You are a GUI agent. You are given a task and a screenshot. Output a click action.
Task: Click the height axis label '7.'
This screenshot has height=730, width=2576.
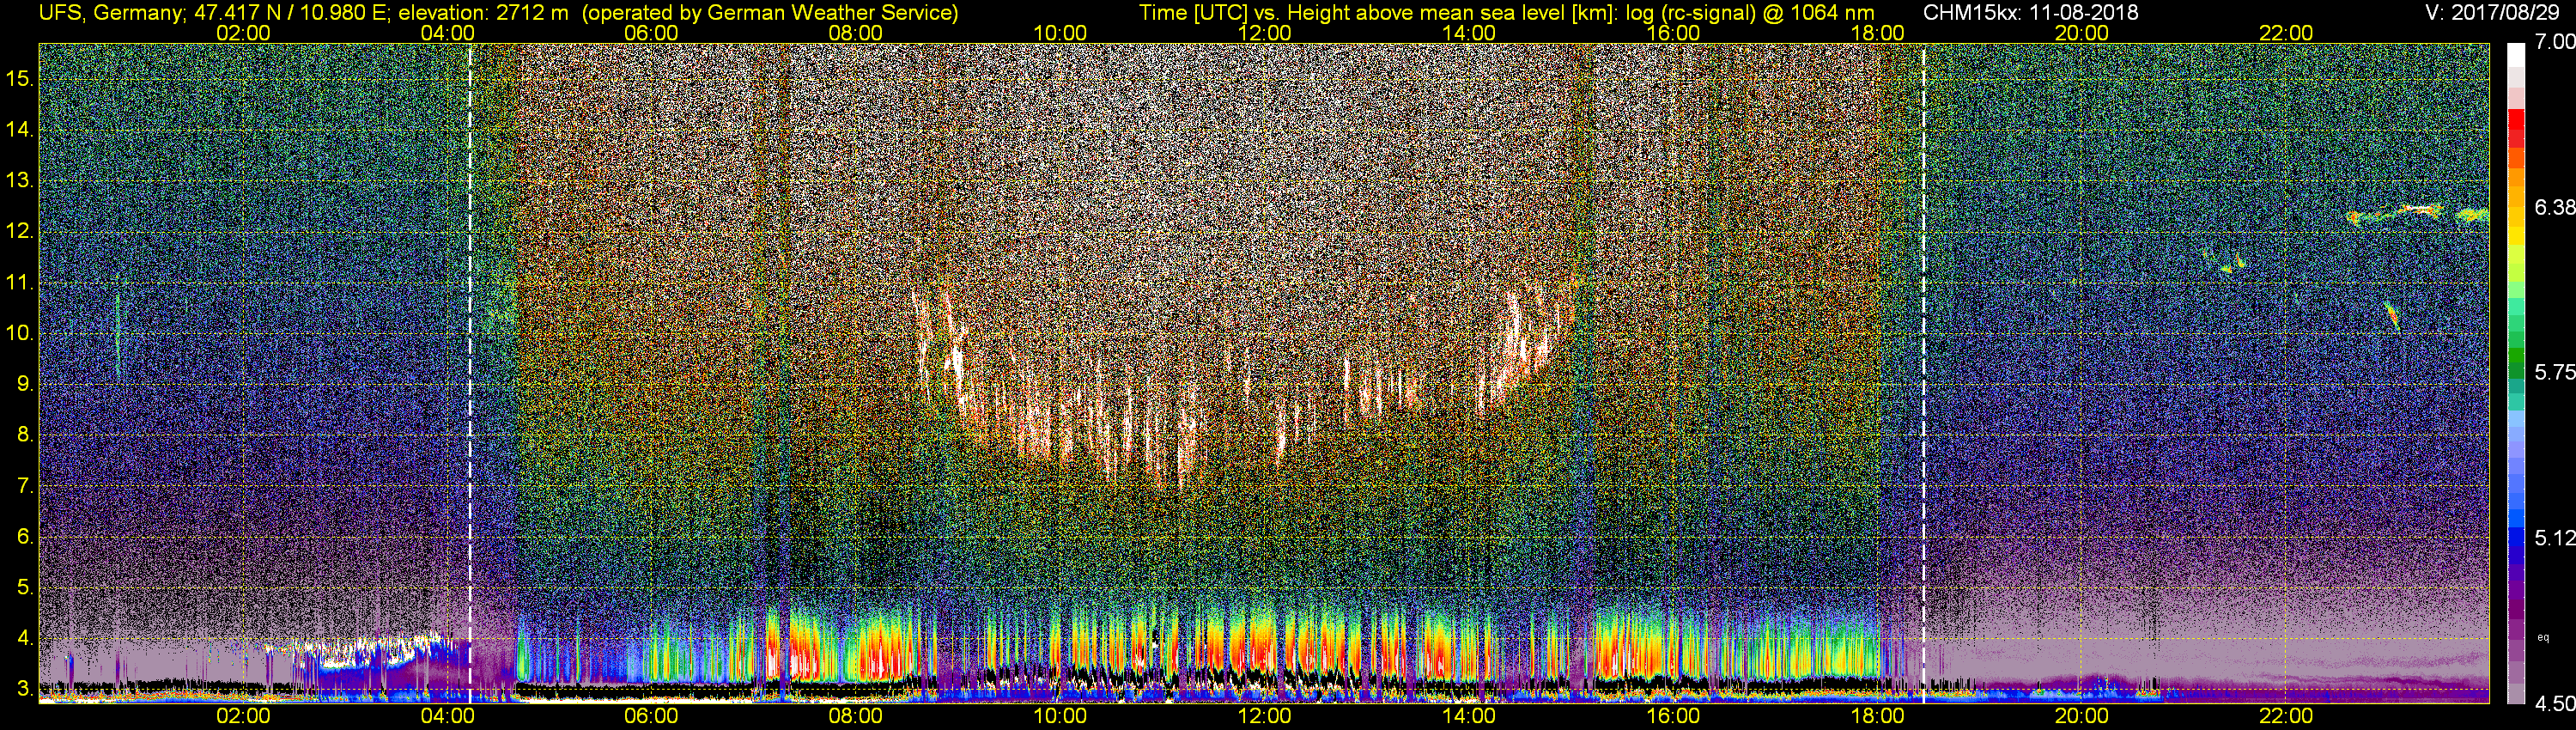tap(25, 486)
